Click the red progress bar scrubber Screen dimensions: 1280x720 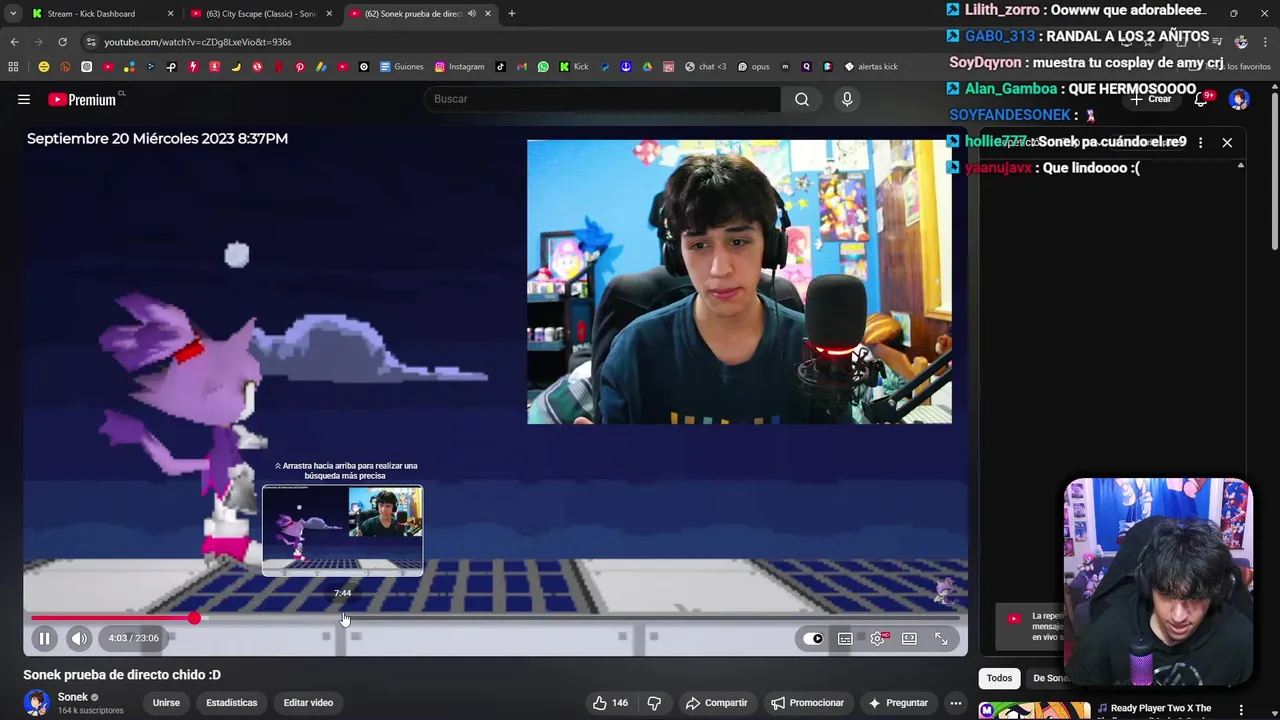click(194, 618)
